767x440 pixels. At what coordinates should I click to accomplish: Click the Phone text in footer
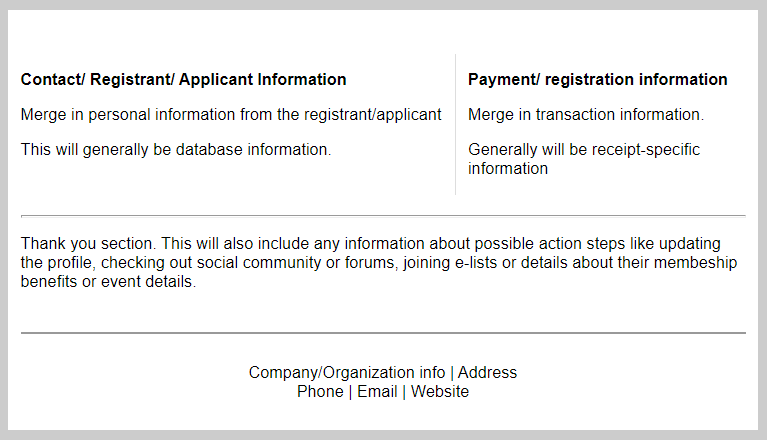[x=320, y=392]
